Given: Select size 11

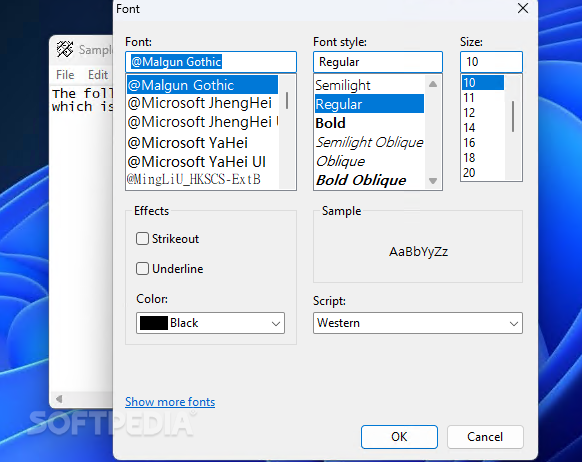Looking at the screenshot, I should tap(483, 98).
